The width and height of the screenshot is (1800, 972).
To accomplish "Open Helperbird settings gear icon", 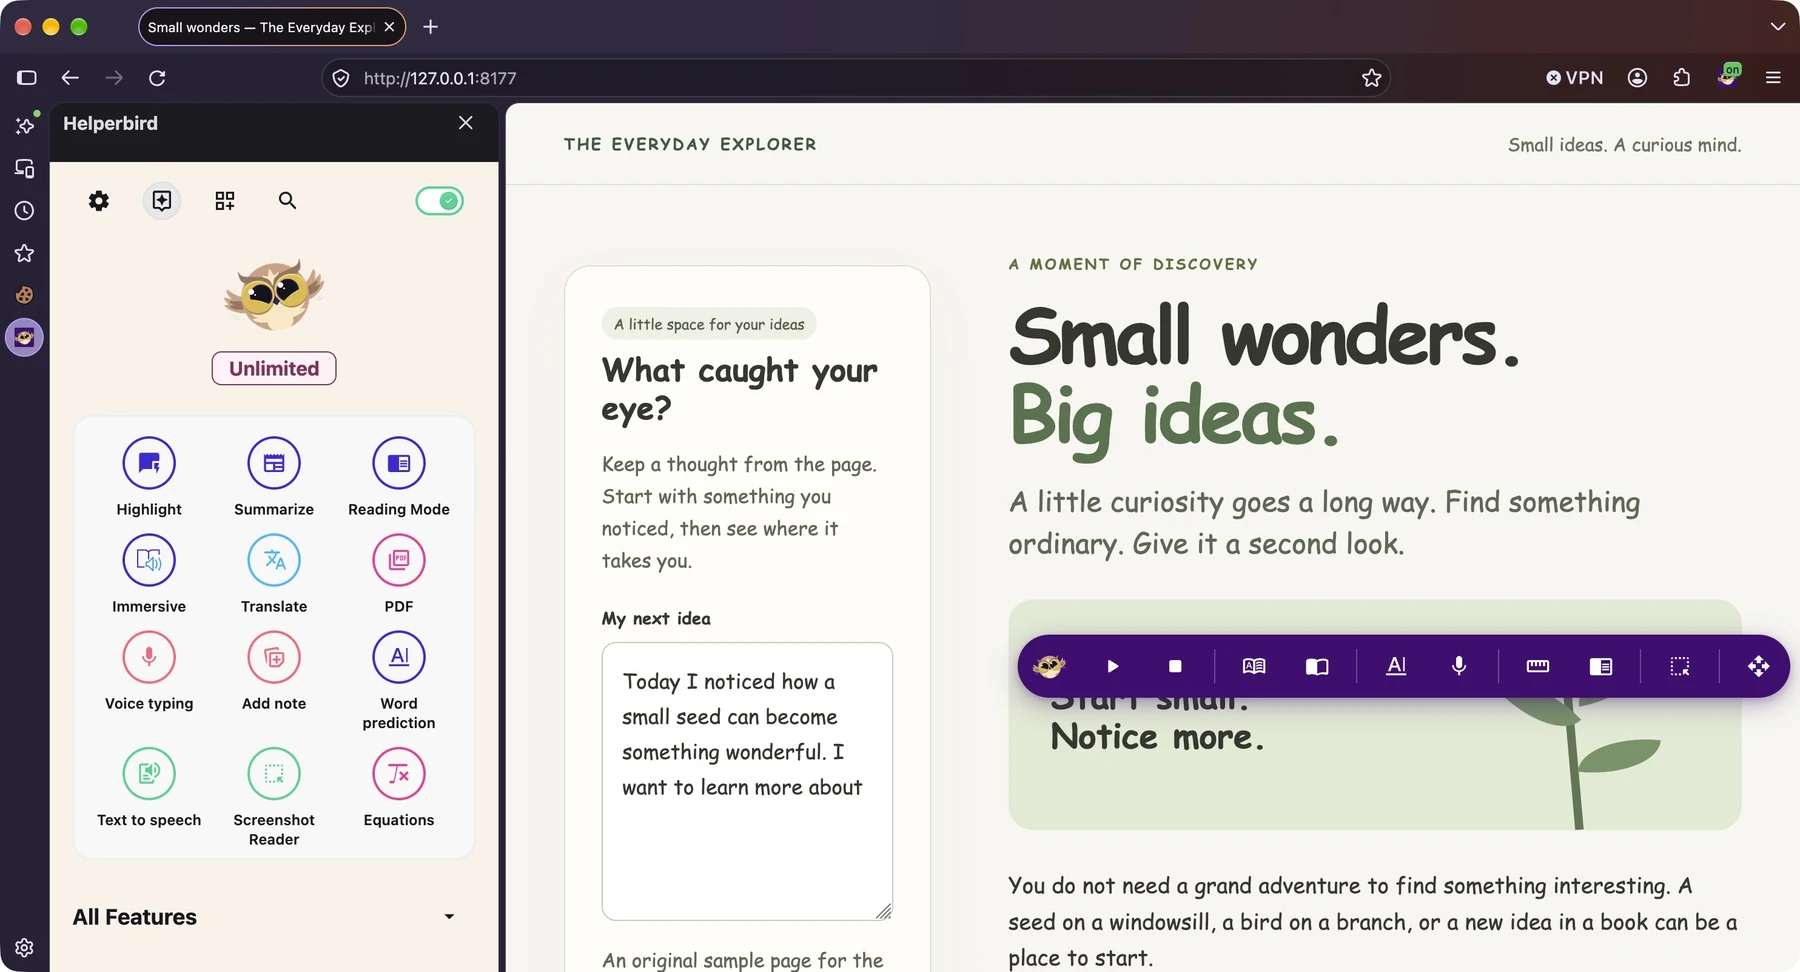I will 99,201.
